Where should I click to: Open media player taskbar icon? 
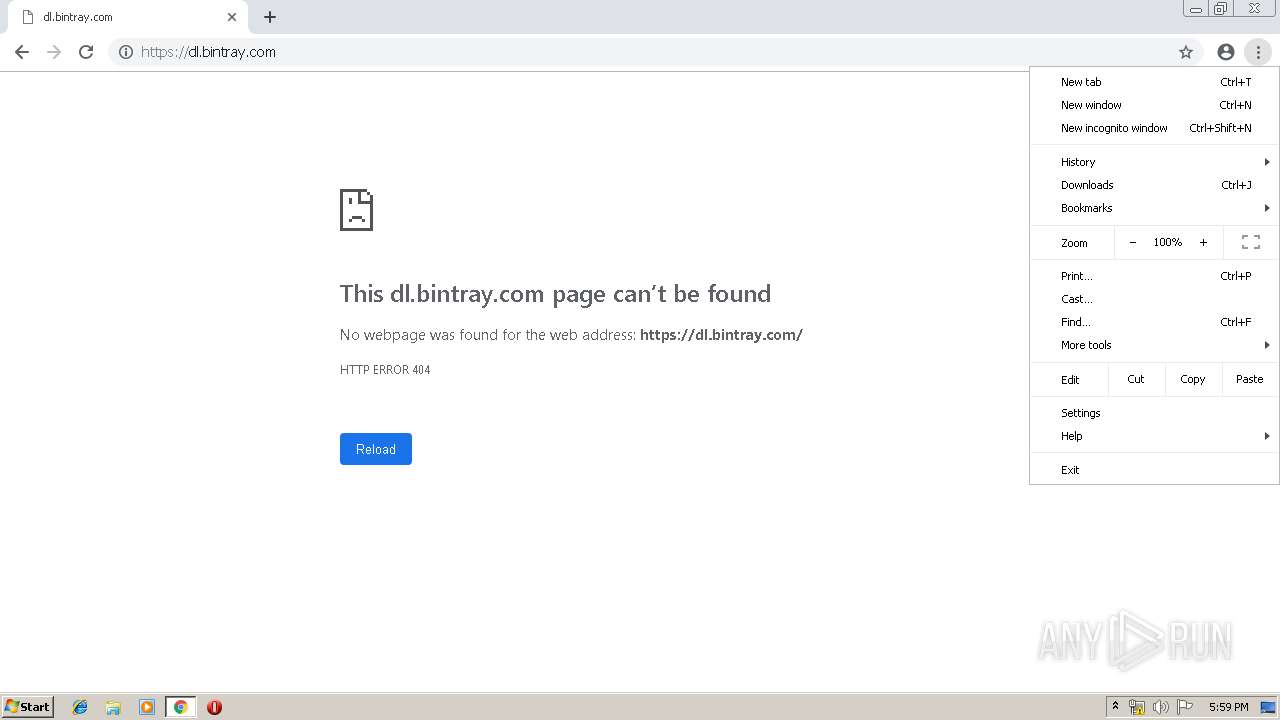click(x=147, y=707)
